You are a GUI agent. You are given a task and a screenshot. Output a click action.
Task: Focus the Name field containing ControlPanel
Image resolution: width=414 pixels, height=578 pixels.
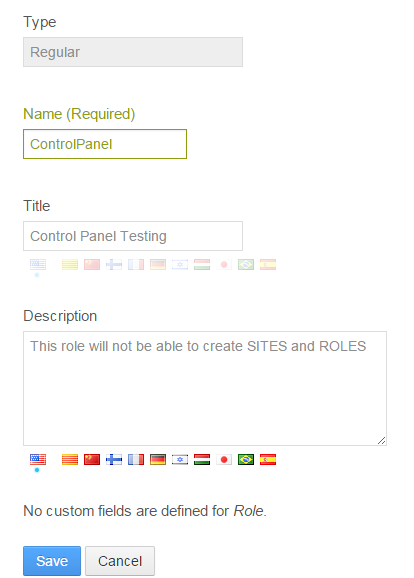point(105,144)
